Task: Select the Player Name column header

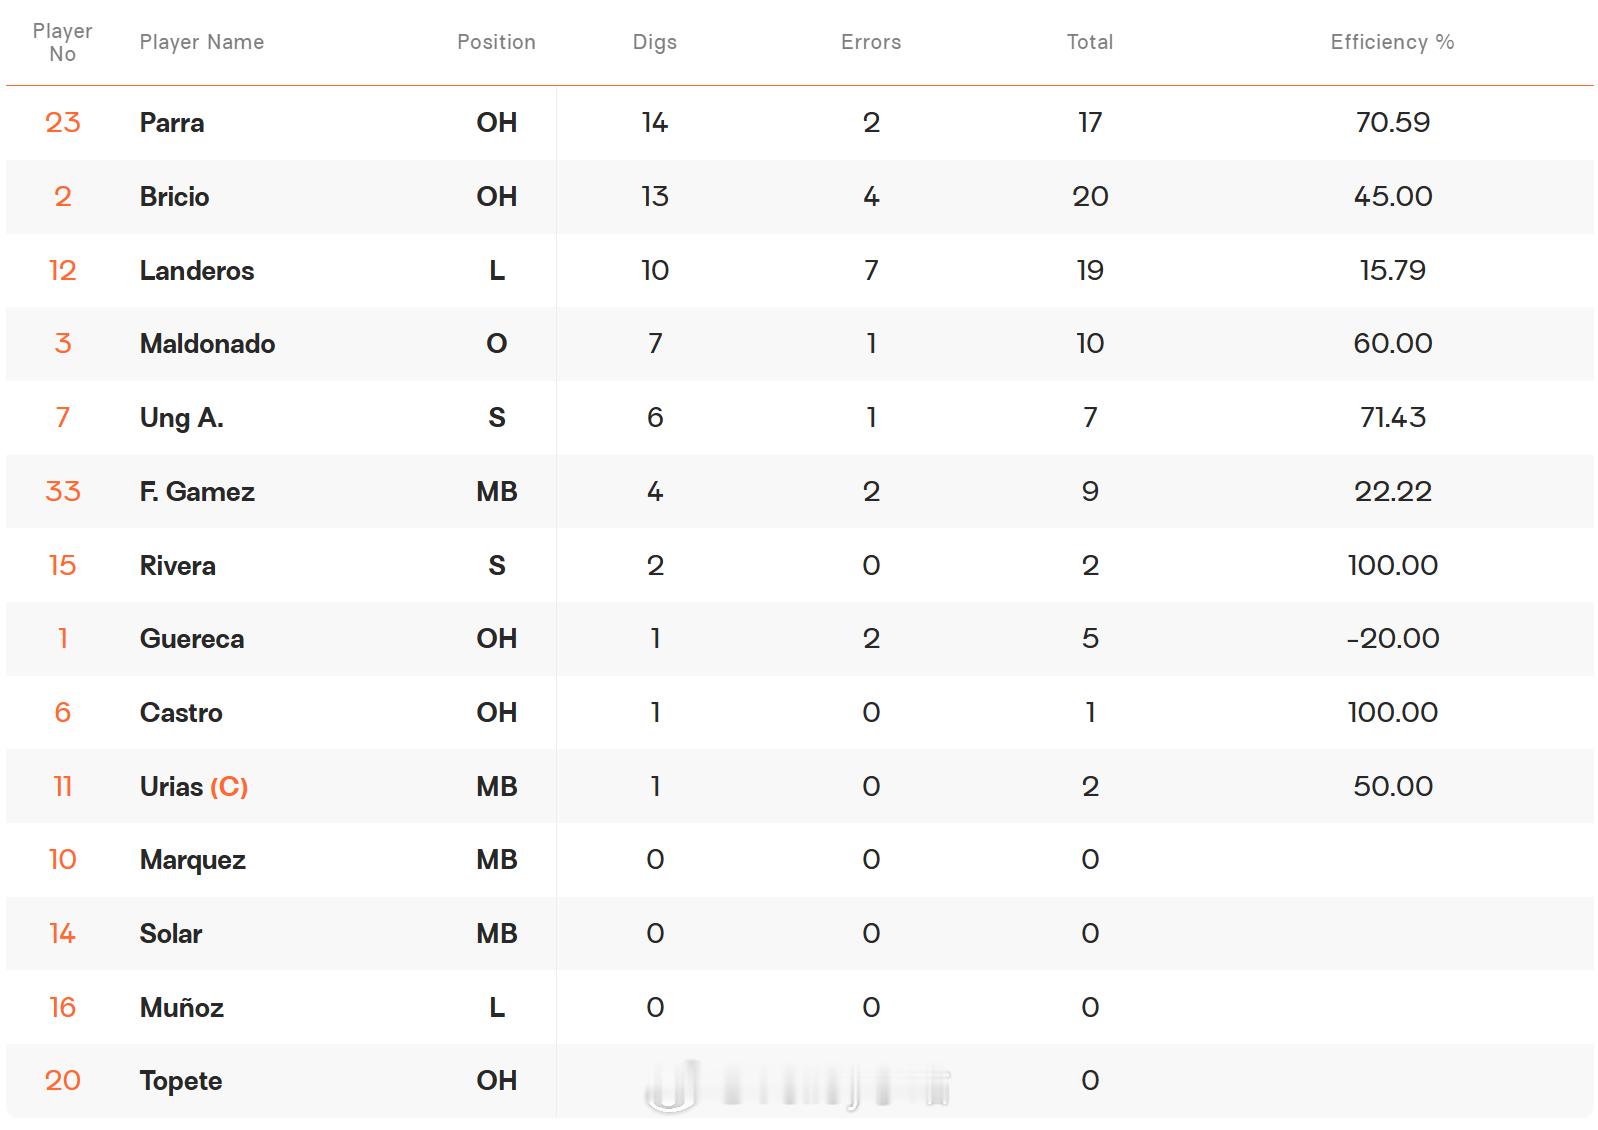Action: tap(202, 42)
